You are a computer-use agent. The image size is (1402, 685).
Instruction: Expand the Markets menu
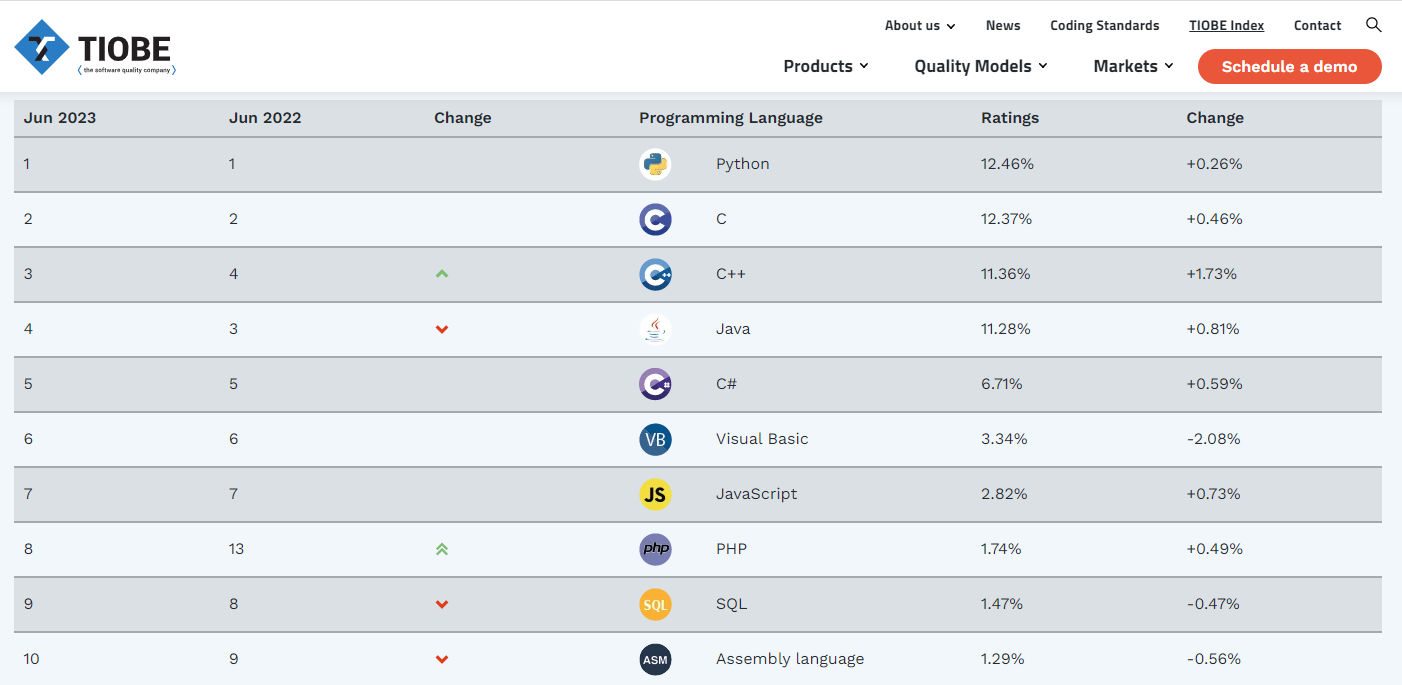coord(1132,66)
